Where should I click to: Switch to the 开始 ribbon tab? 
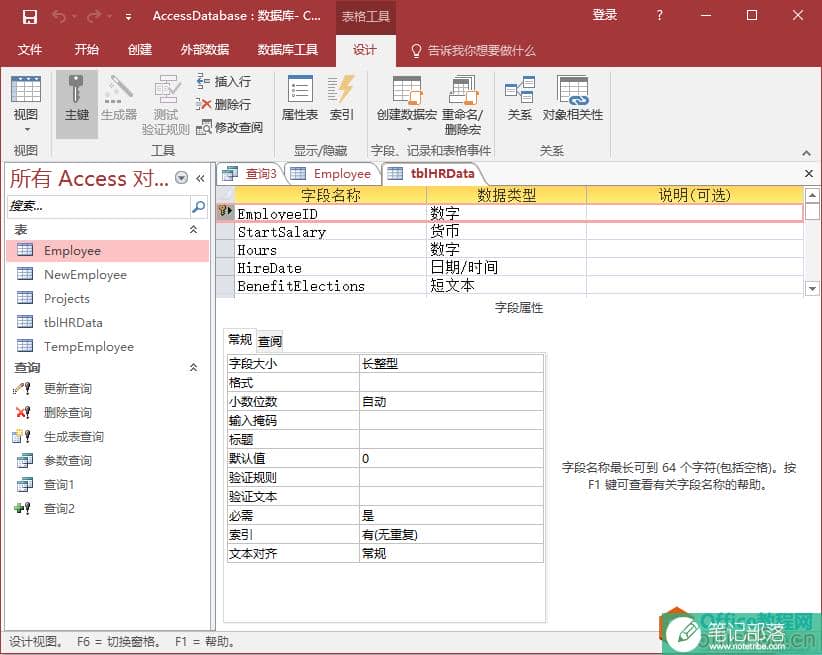[86, 50]
